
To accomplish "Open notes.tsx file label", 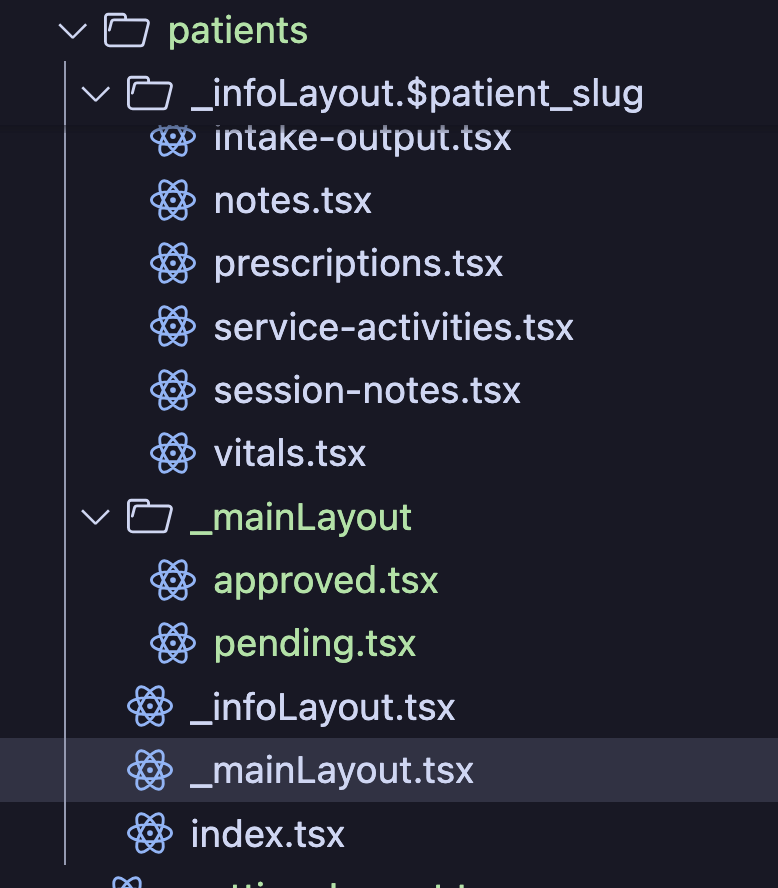I will [x=293, y=201].
